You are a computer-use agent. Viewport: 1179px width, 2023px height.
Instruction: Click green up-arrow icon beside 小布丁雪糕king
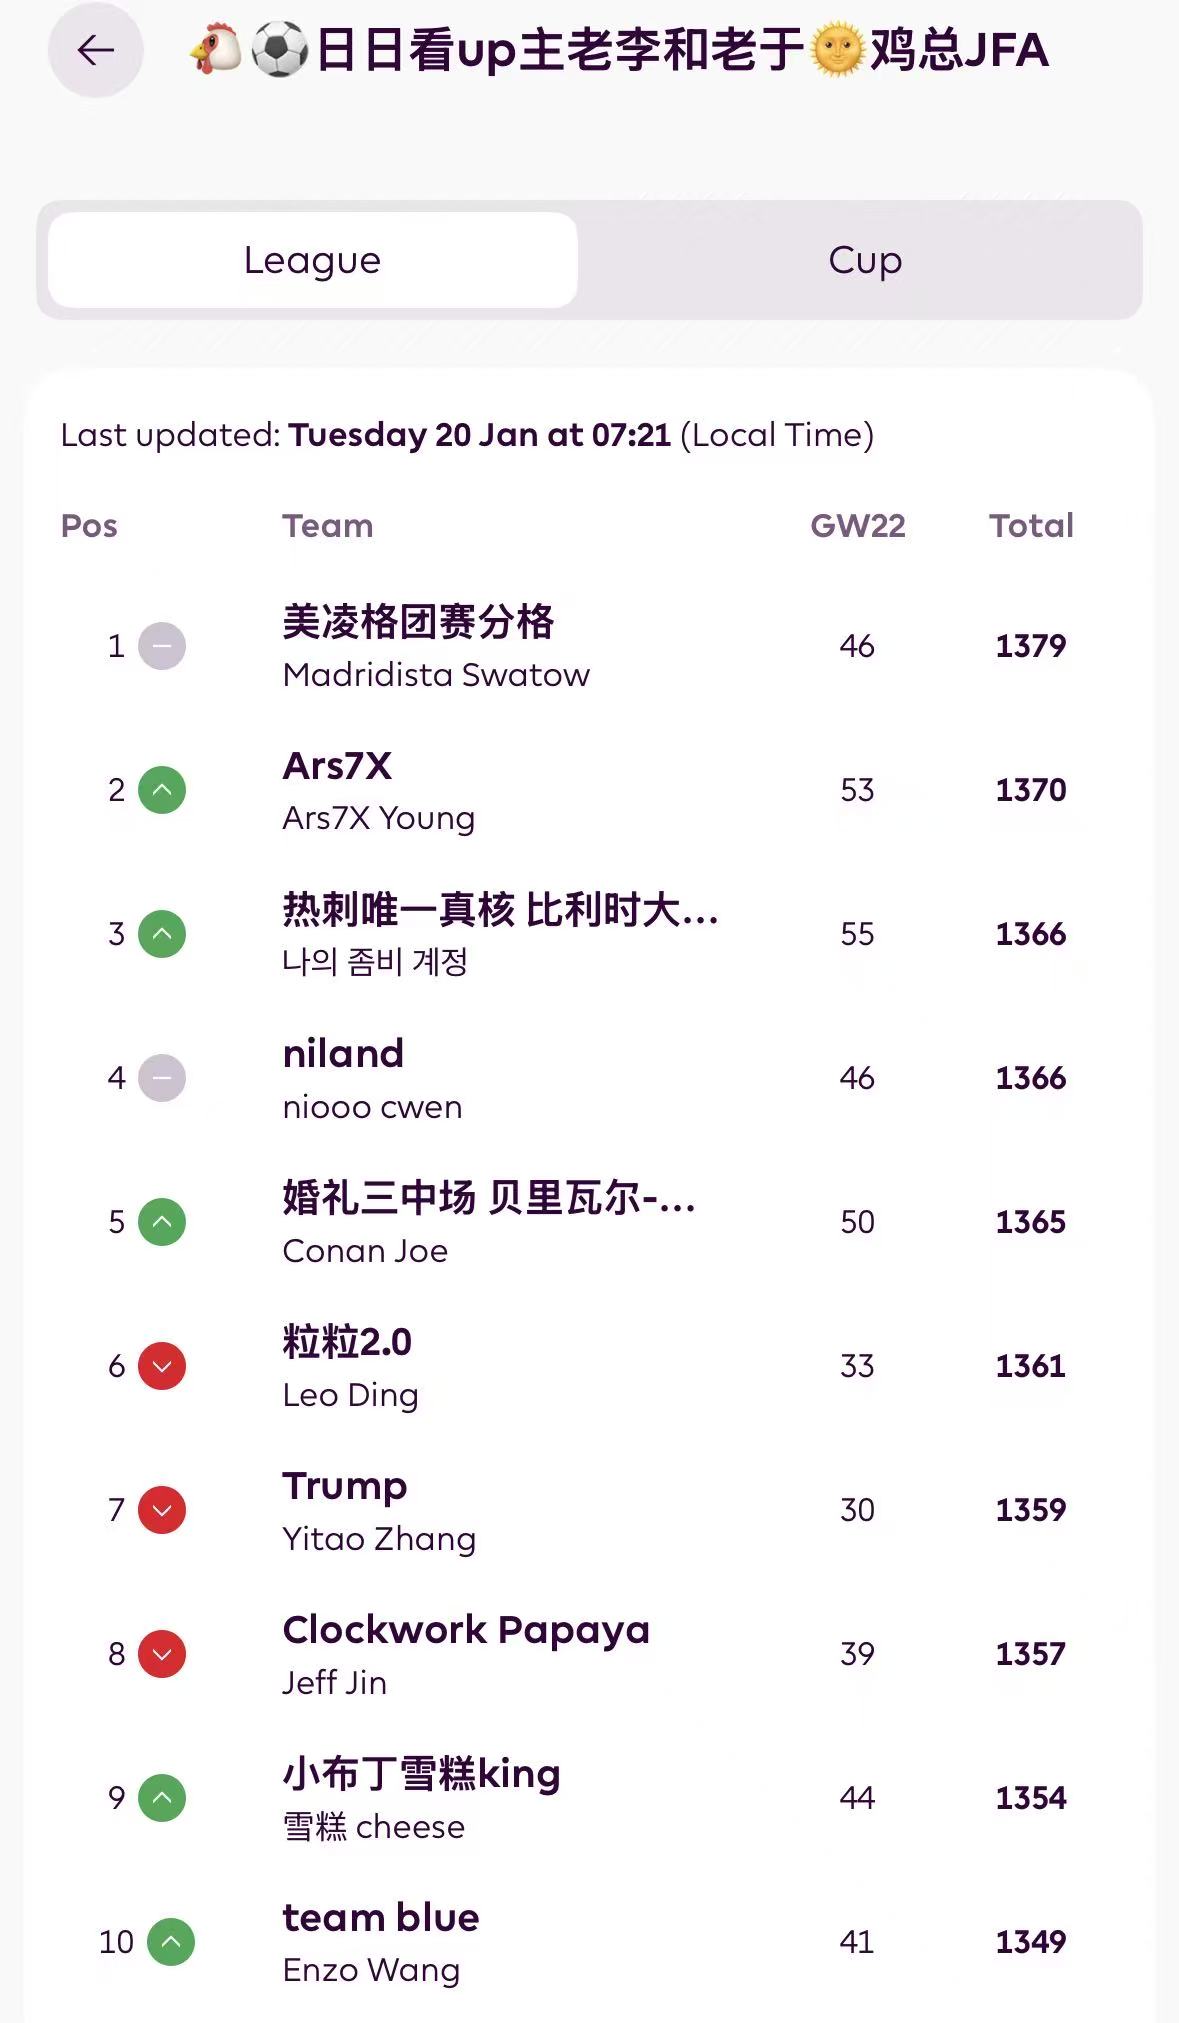[162, 1798]
